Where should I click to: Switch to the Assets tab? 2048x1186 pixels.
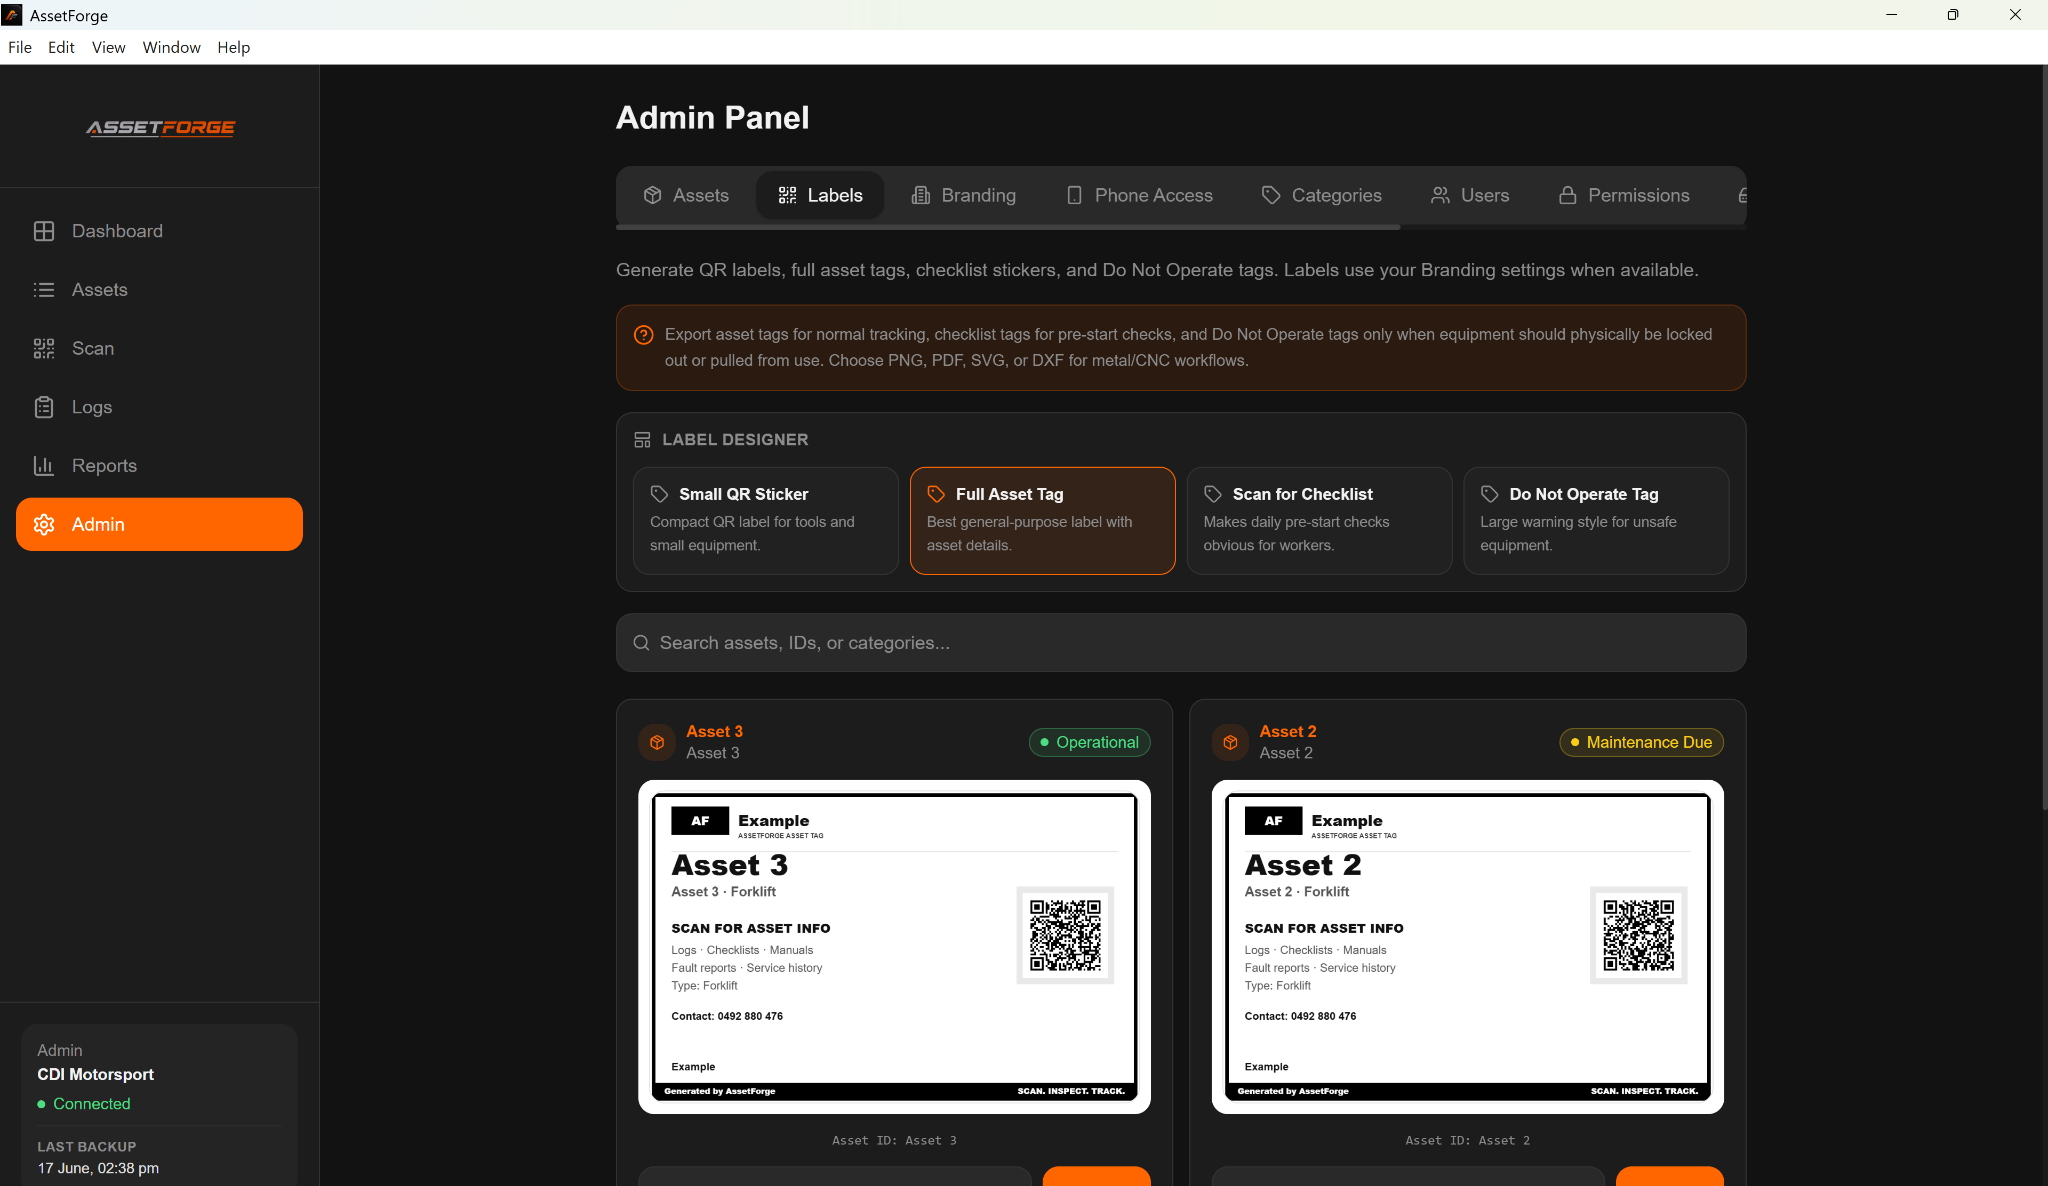pyautogui.click(x=686, y=195)
